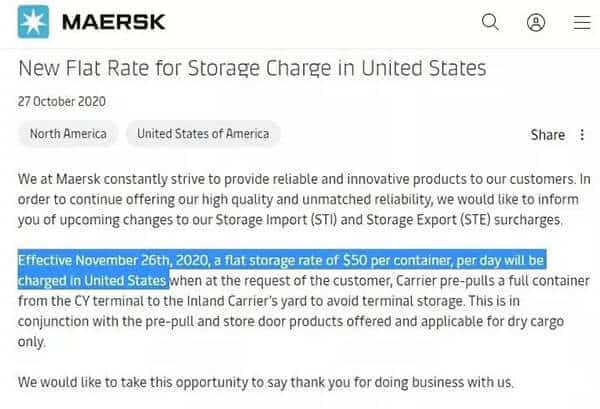Click the highlighted 'charged in United States' text
The height and width of the screenshot is (409, 600).
tap(92, 280)
